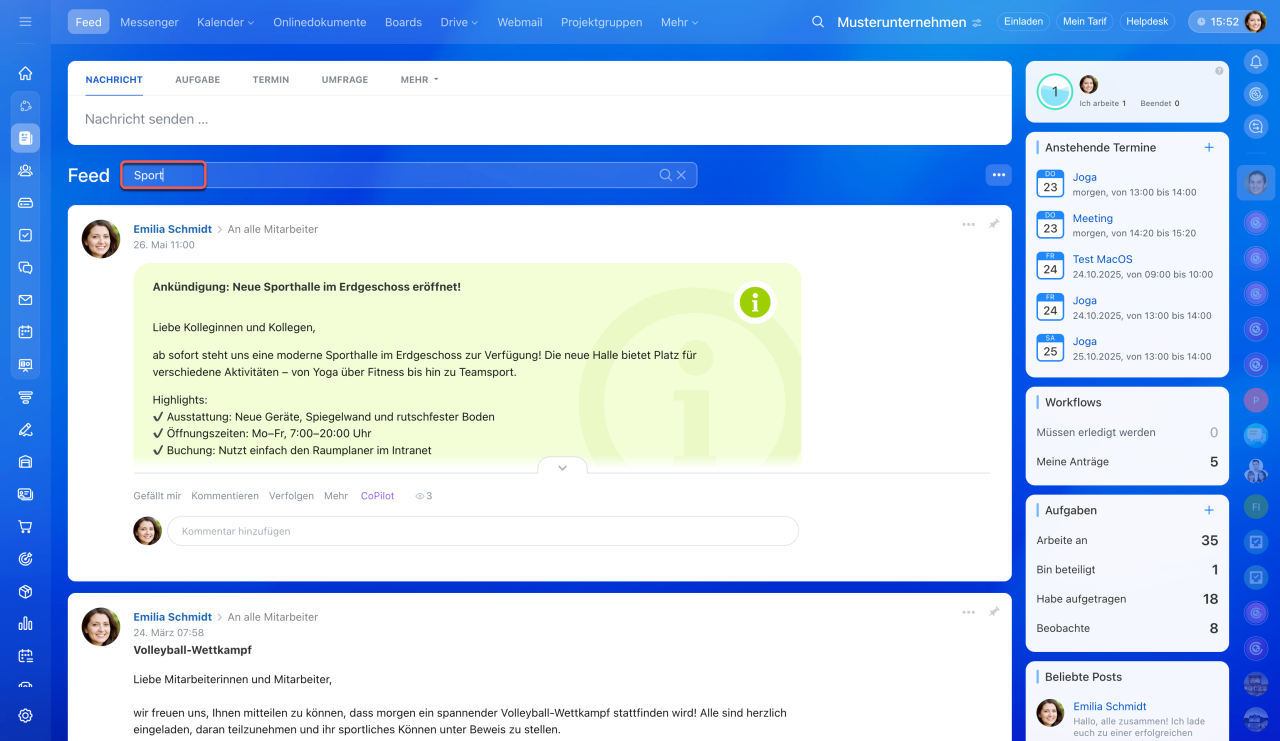The width and height of the screenshot is (1280, 741).
Task: Click the Einladen button
Action: point(1023,22)
